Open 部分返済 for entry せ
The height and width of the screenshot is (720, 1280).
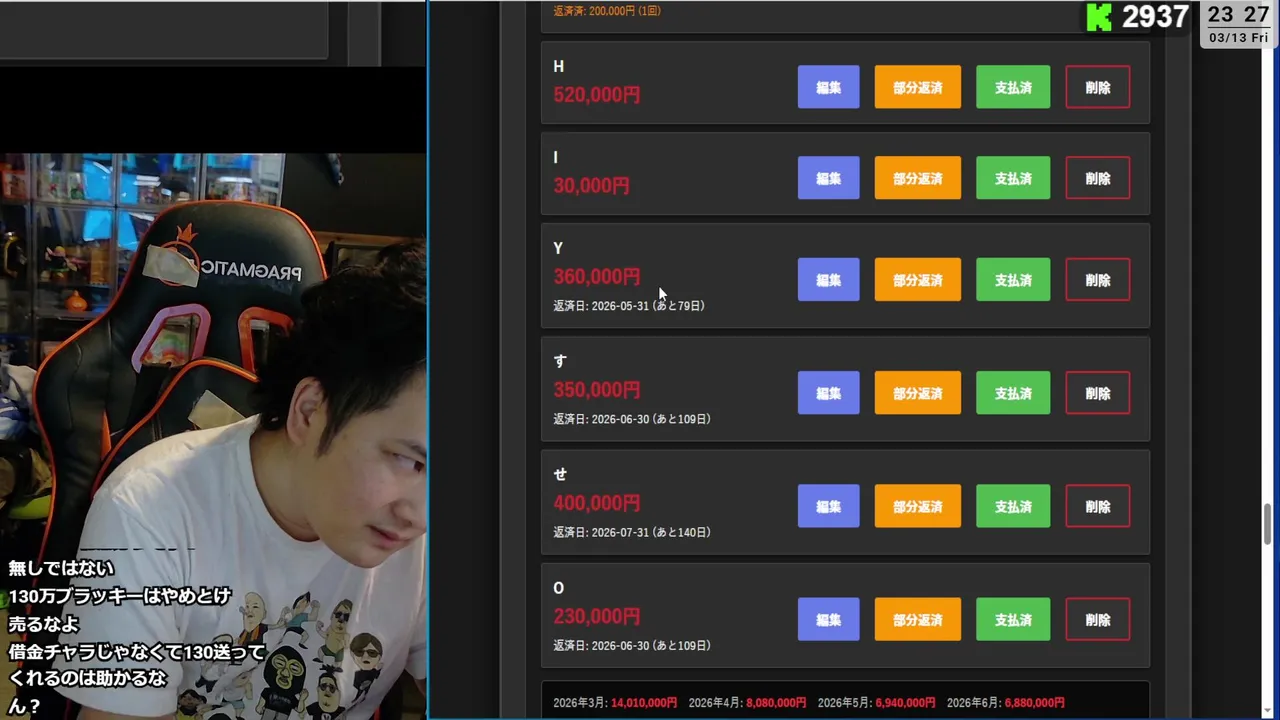coord(917,506)
